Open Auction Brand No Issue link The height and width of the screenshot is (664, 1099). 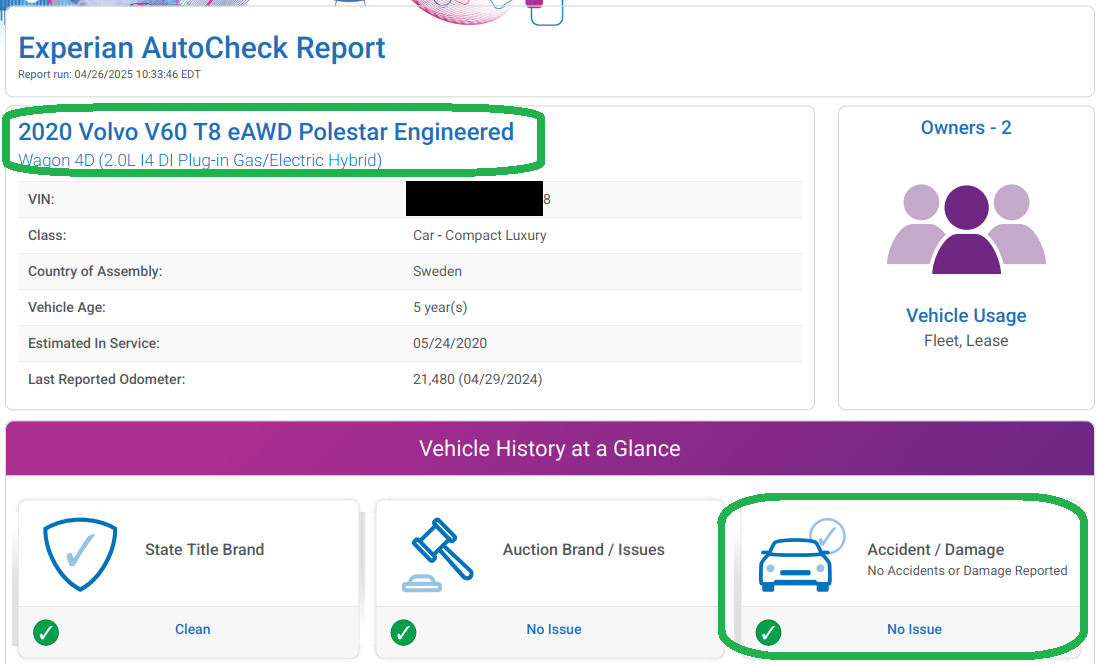(x=554, y=629)
